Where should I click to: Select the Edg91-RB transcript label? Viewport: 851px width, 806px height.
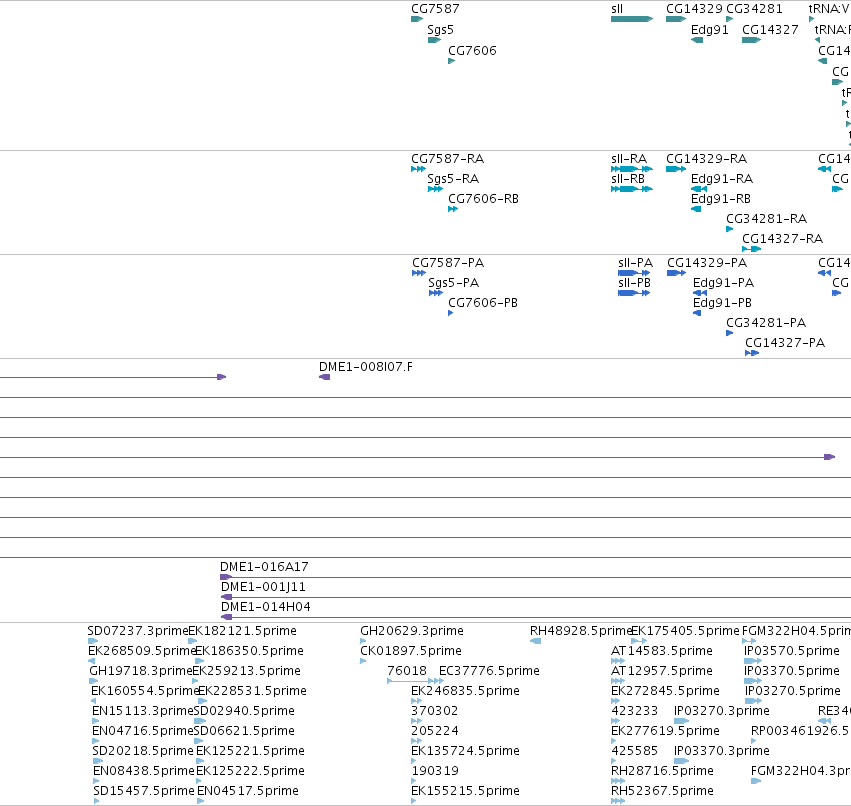[721, 199]
